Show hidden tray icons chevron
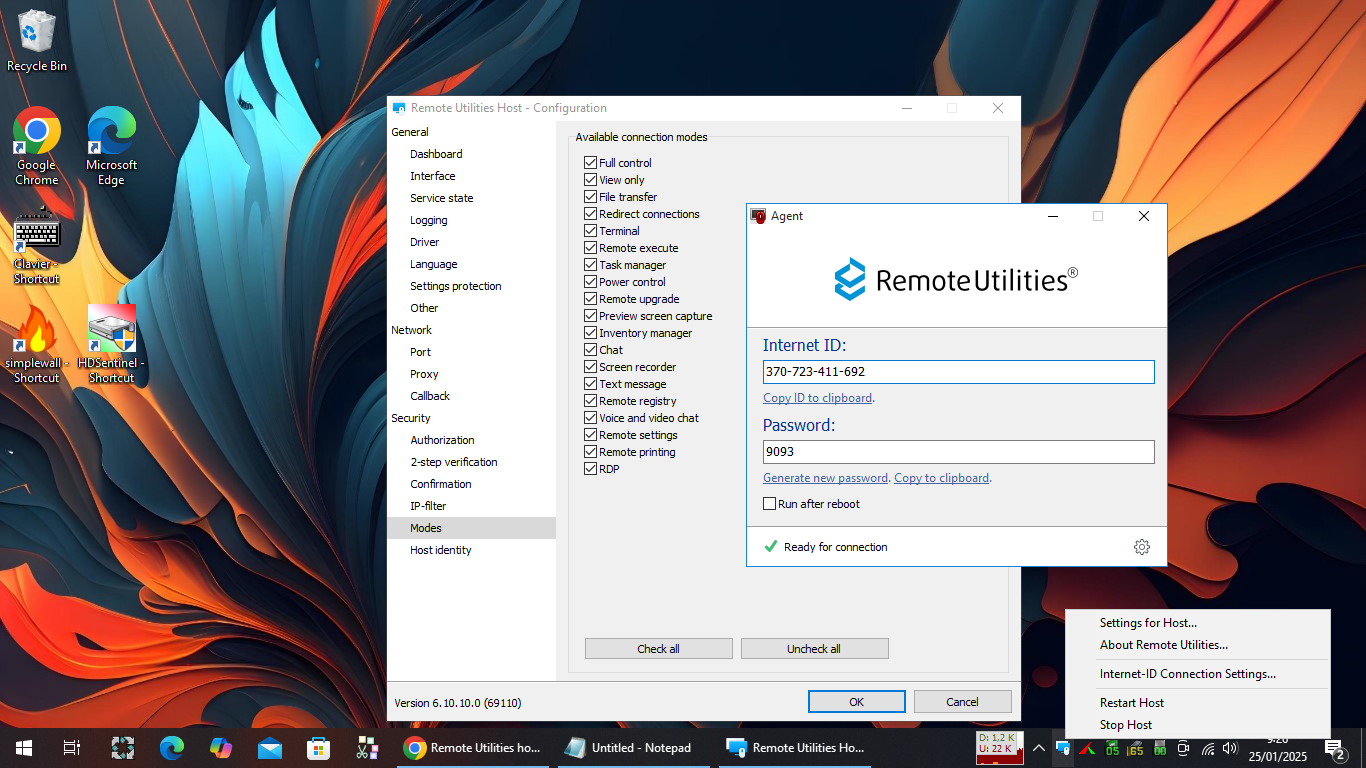Image resolution: width=1366 pixels, height=768 pixels. 1039,748
